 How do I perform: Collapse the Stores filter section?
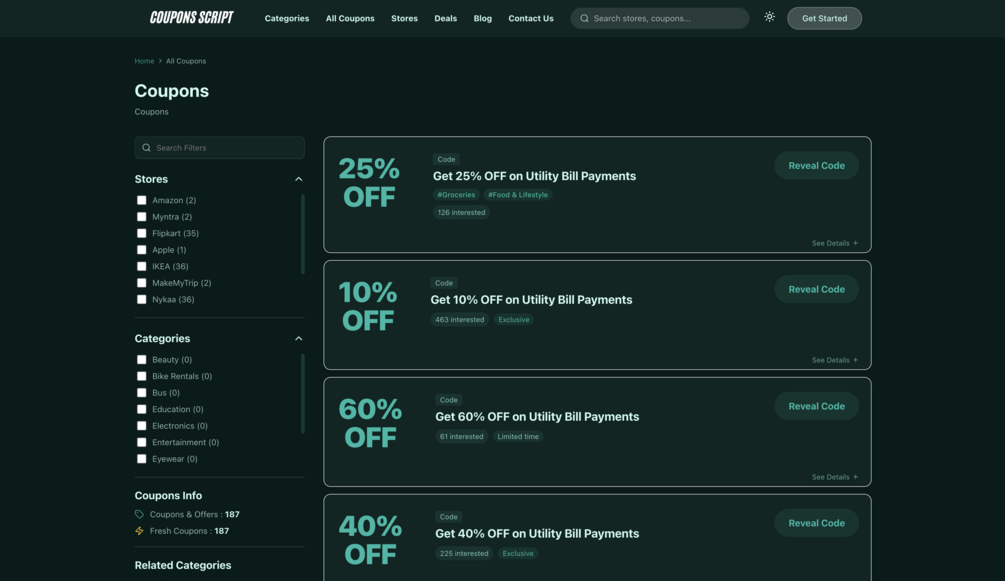pos(299,179)
